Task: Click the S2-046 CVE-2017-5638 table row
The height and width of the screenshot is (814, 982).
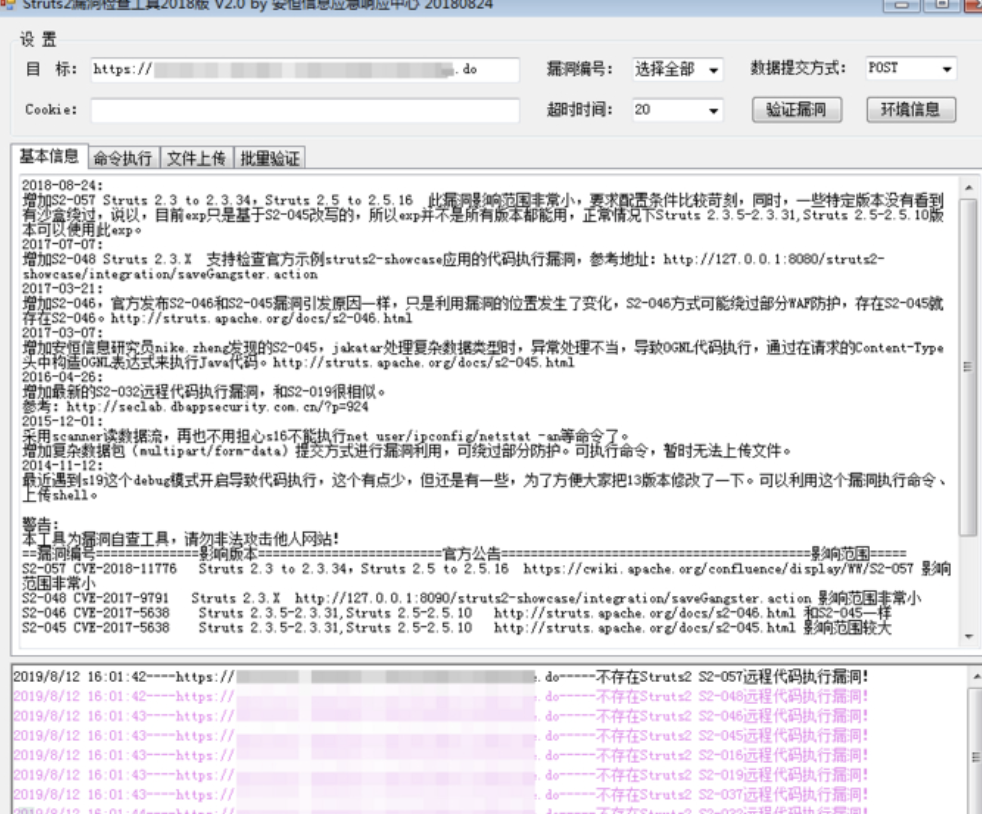Action: (x=457, y=613)
